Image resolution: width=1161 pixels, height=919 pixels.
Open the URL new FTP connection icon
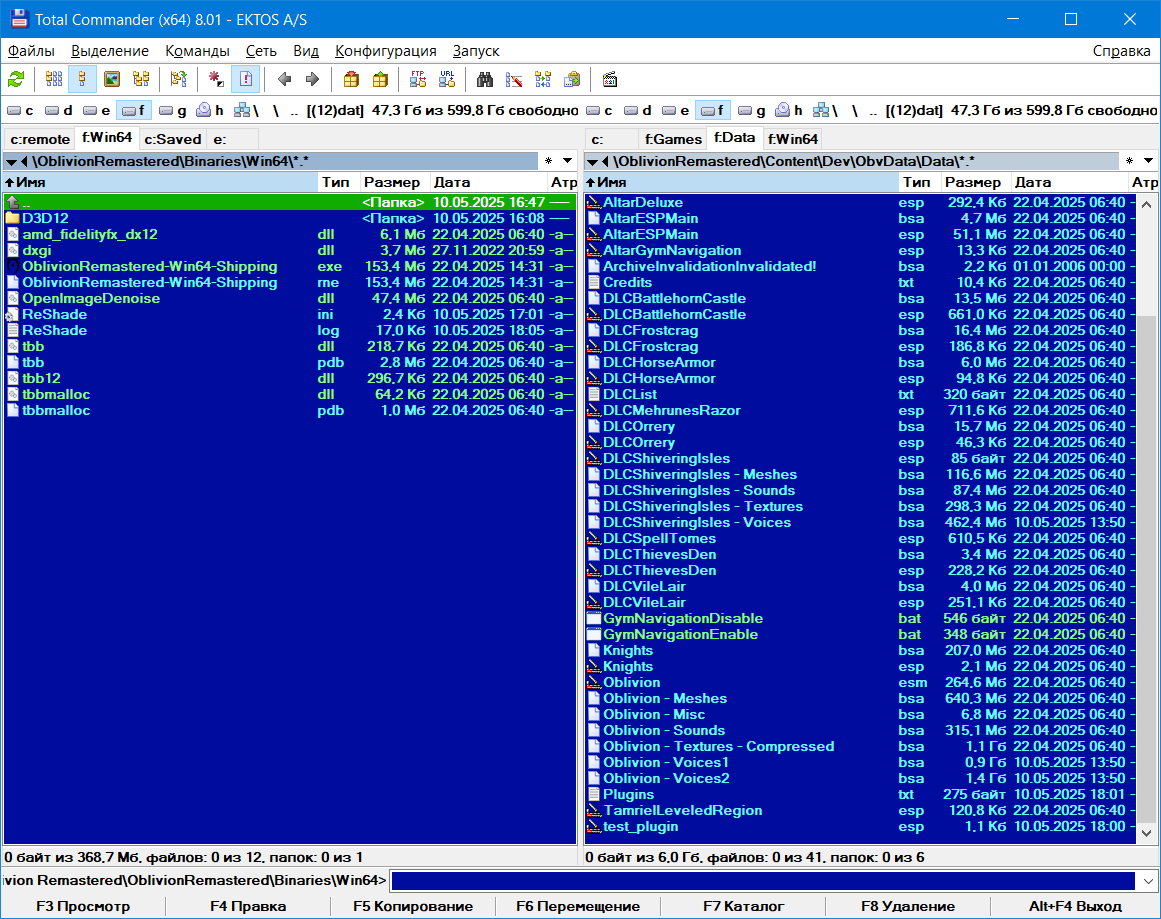tap(447, 79)
